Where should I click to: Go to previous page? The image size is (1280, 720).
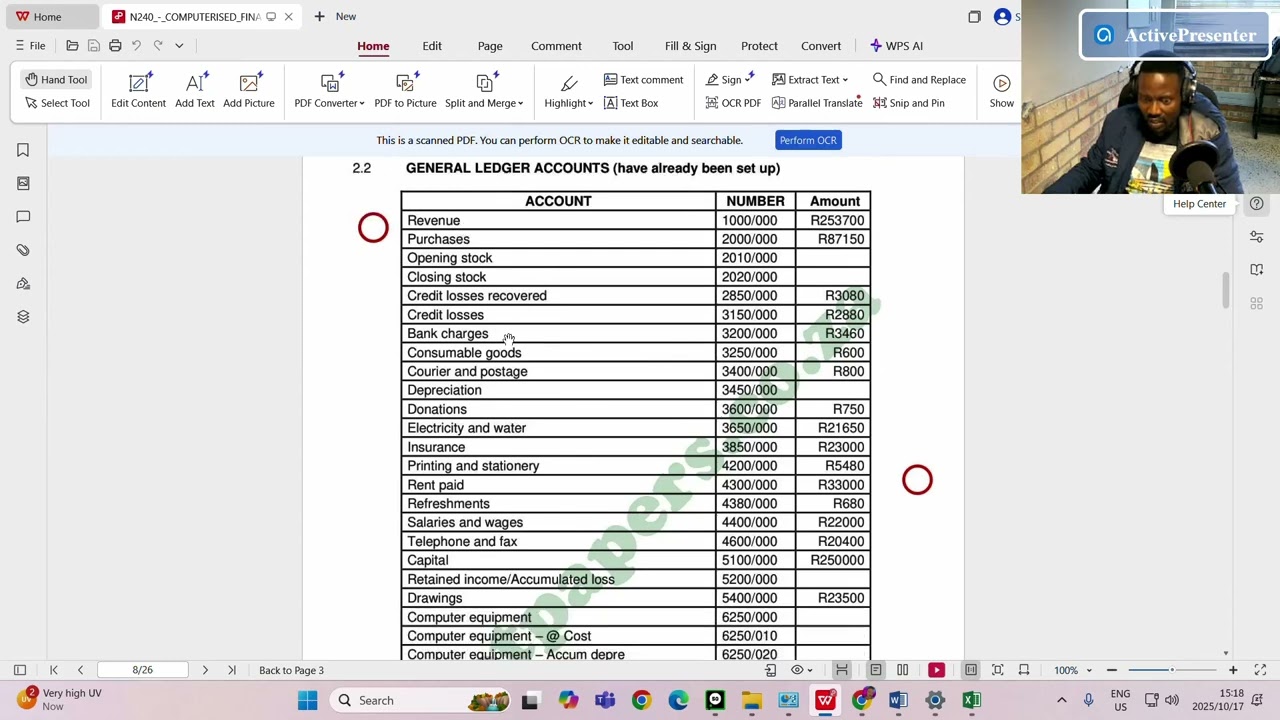pos(80,670)
